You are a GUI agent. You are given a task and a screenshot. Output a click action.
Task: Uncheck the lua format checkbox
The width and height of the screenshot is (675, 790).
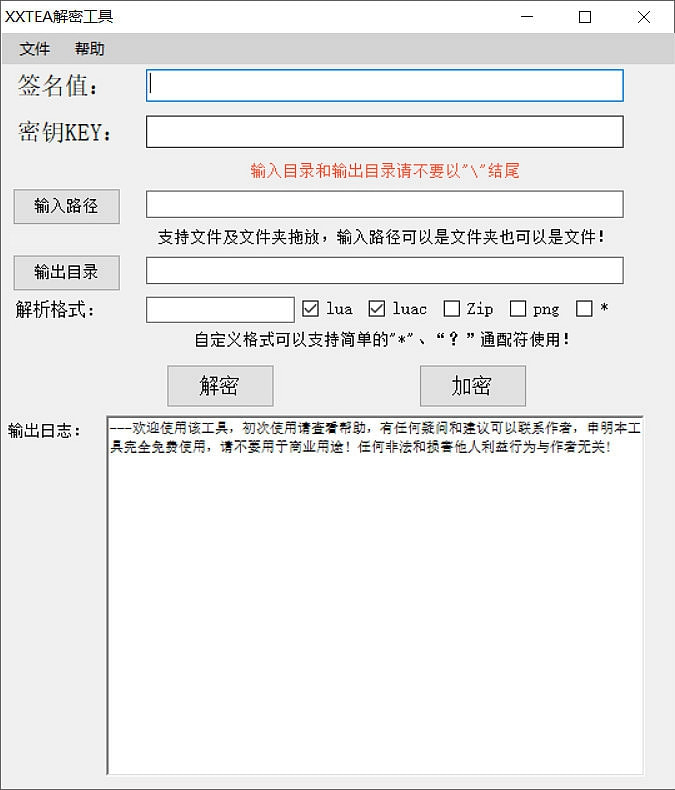pos(311,309)
